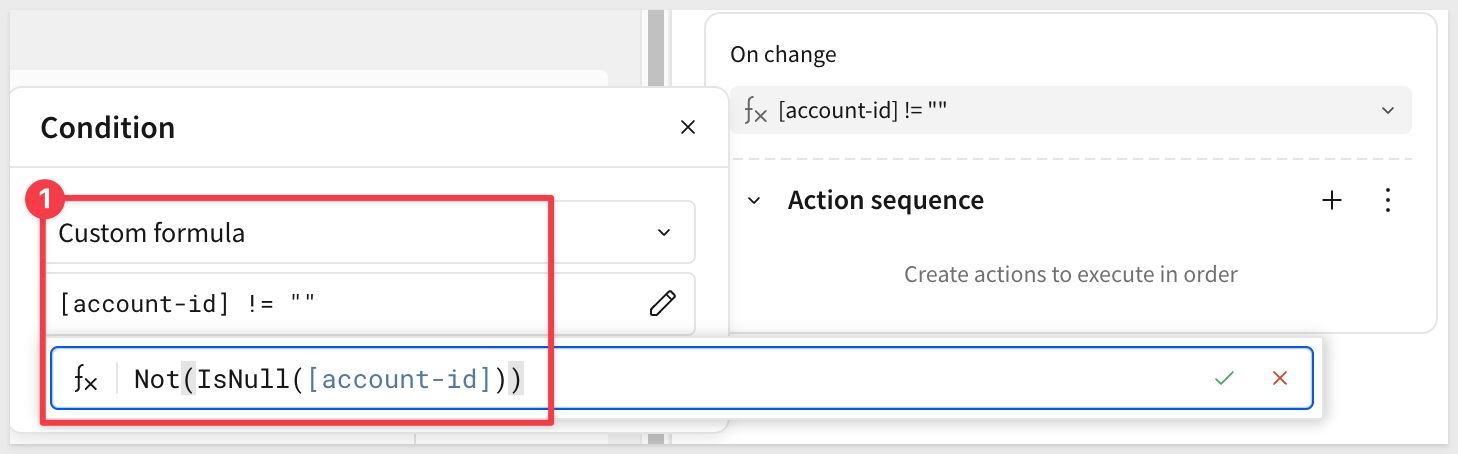Expand the On change condition dropdown arrow

[1387, 111]
